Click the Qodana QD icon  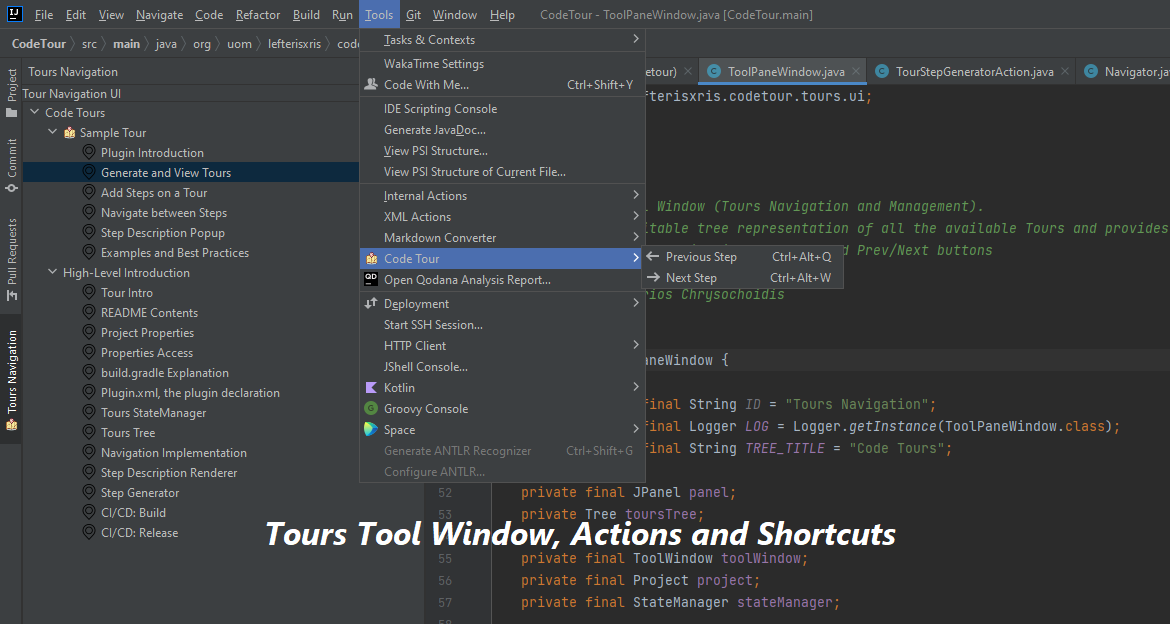(x=371, y=279)
